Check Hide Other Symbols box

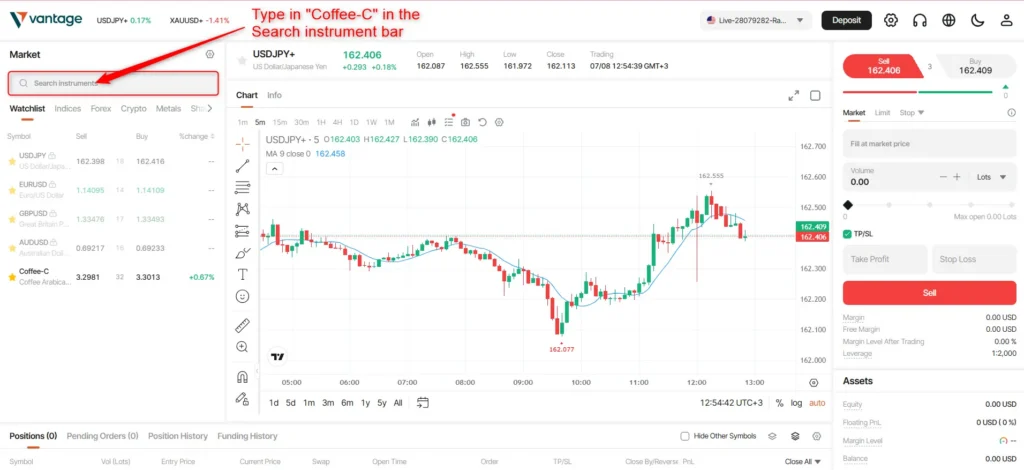[684, 436]
